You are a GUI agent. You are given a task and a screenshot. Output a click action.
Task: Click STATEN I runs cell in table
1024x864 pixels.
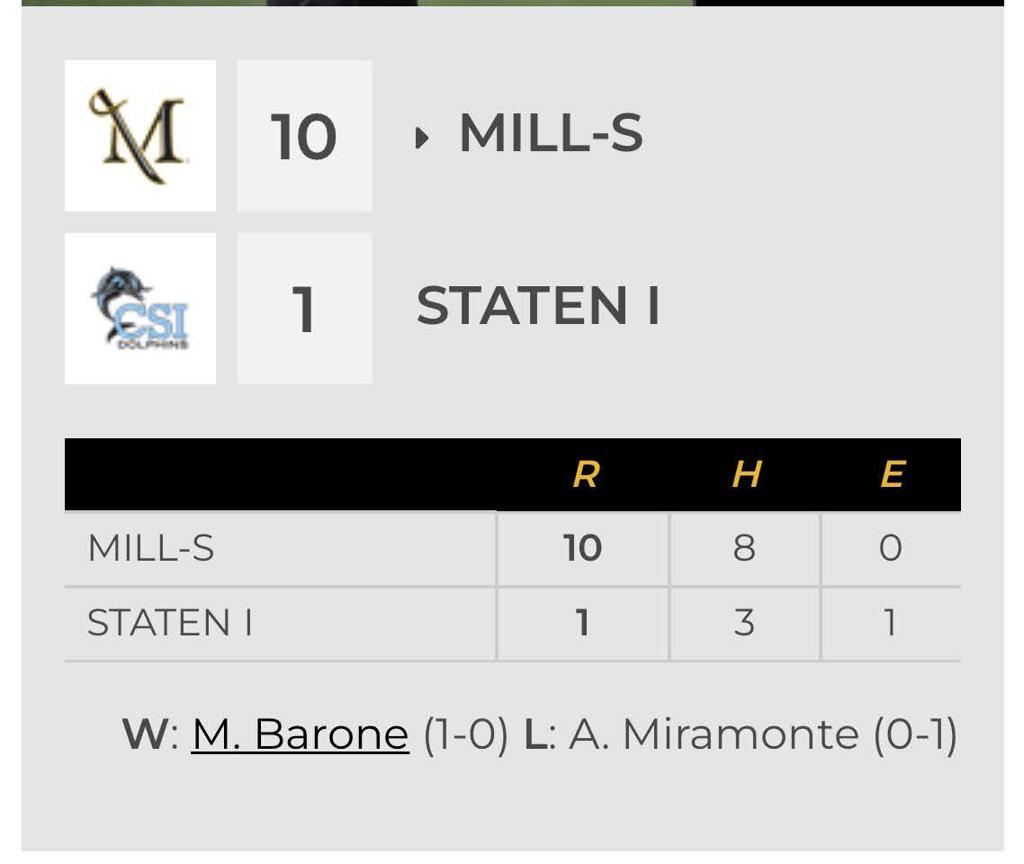click(583, 623)
